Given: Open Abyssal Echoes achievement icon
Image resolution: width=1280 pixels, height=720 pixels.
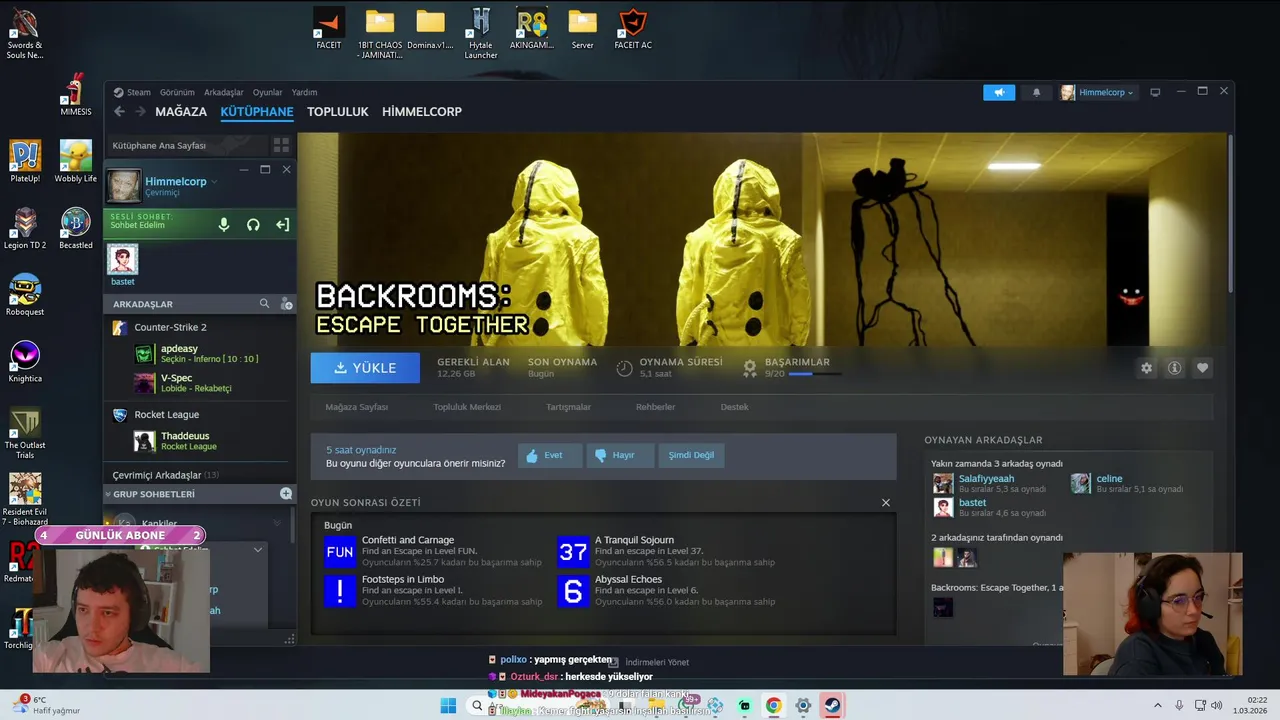Looking at the screenshot, I should pyautogui.click(x=573, y=591).
